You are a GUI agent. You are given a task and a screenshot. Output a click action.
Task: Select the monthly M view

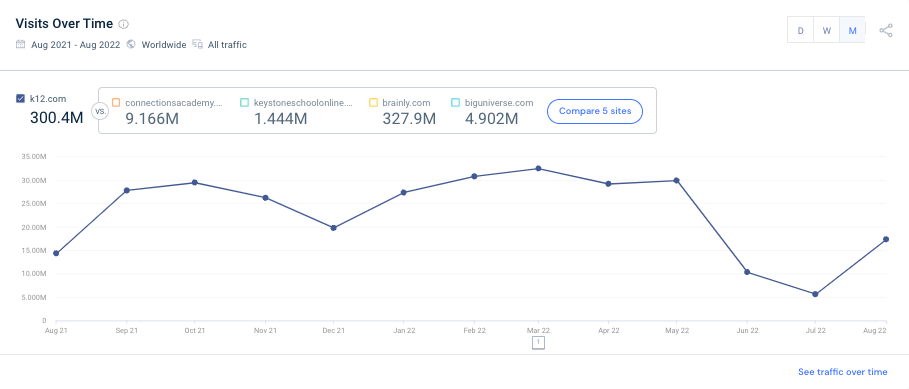tap(852, 31)
